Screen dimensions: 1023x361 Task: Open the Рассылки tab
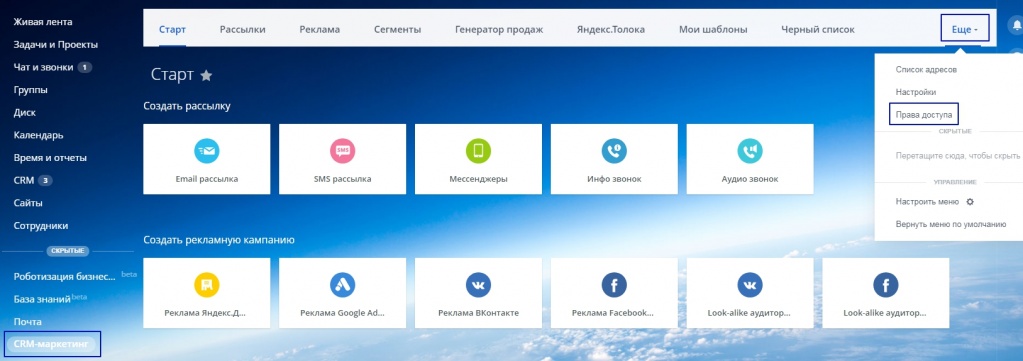tap(243, 29)
